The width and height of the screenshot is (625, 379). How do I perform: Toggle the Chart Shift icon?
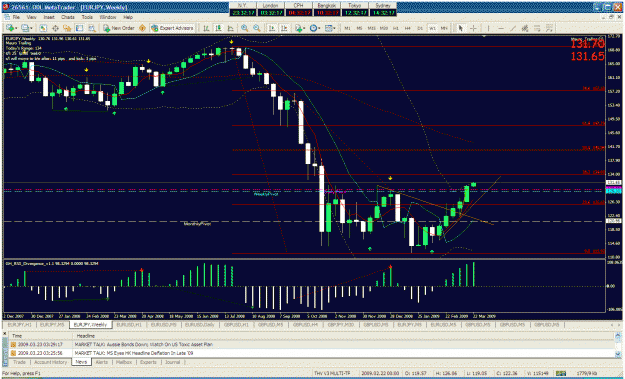(284, 28)
